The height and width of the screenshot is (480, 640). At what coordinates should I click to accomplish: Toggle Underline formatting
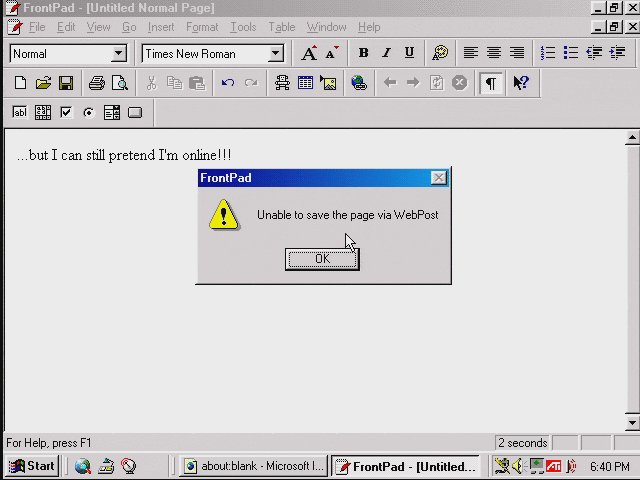(x=409, y=53)
